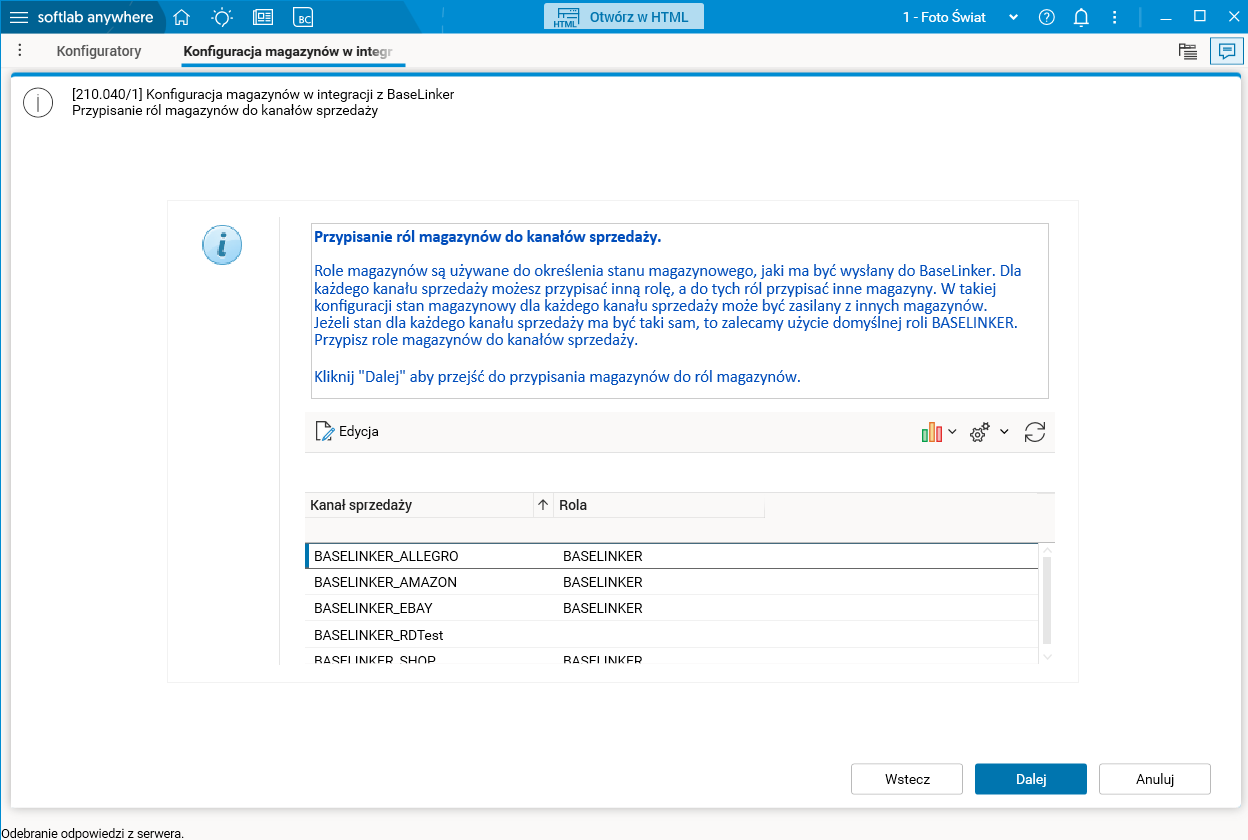The width and height of the screenshot is (1248, 840).
Task: Select the BASELINKER_SHOP row
Action: pyautogui.click(x=671, y=657)
